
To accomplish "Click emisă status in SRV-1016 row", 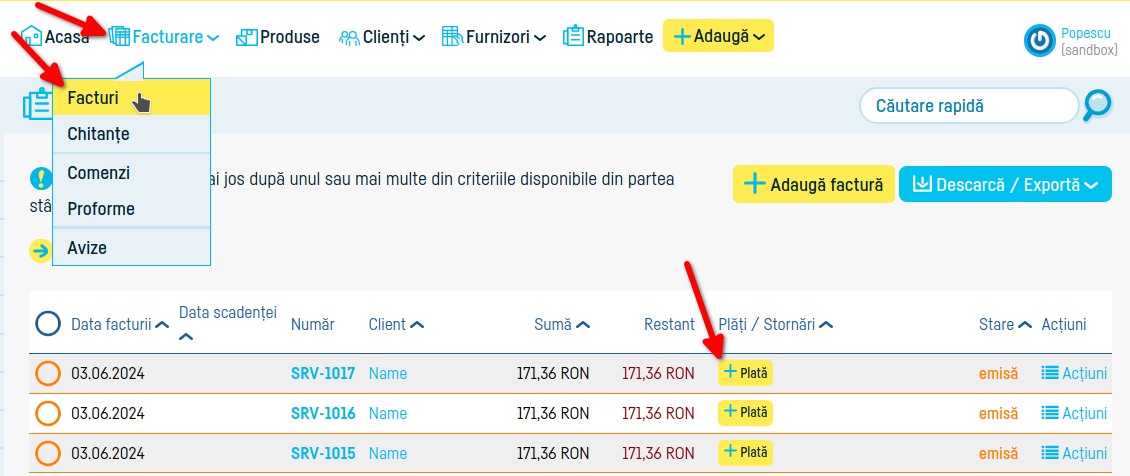I will pyautogui.click(x=998, y=413).
